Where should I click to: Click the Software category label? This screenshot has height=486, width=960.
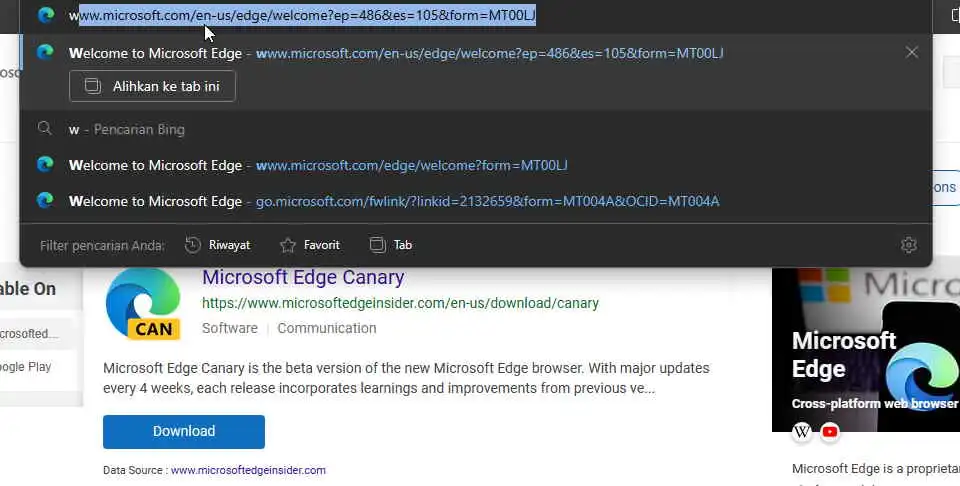point(230,328)
